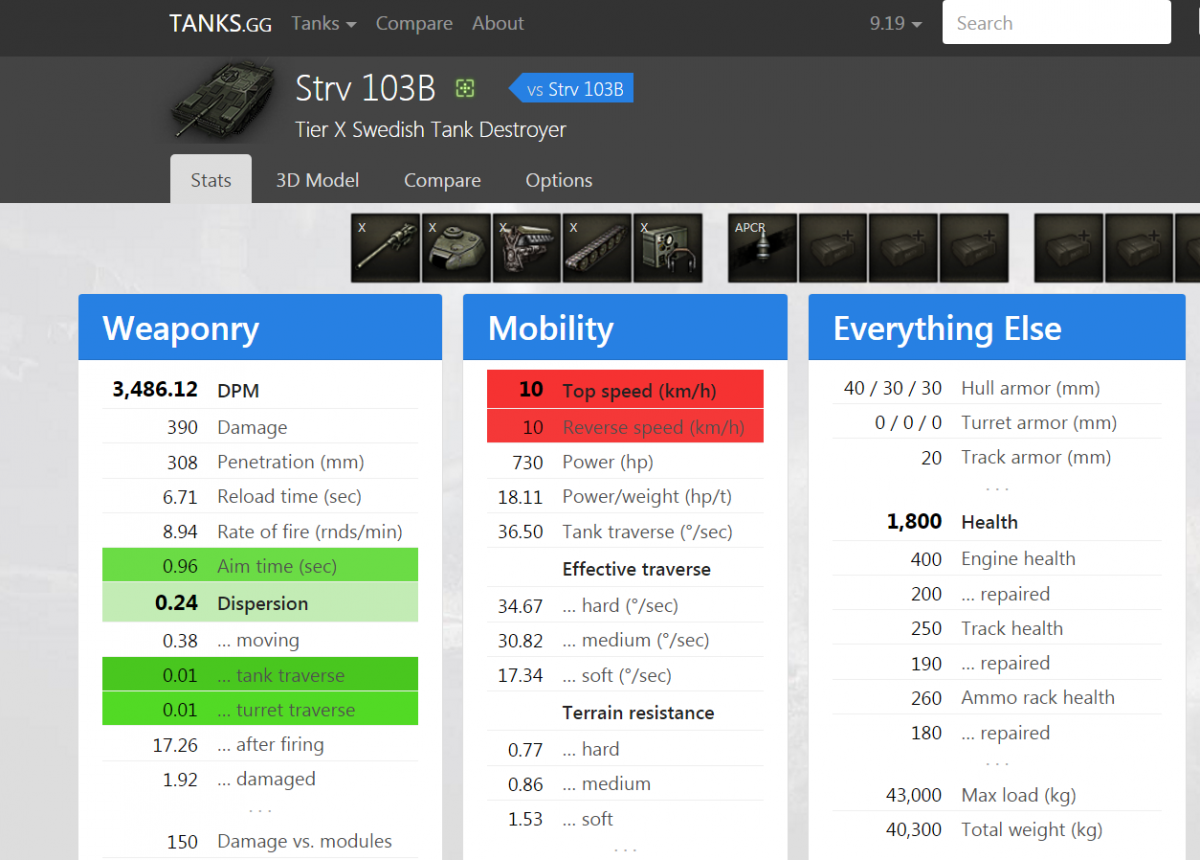Click the Effective traverse heading
Image resolution: width=1200 pixels, height=860 pixels.
pyautogui.click(x=636, y=569)
